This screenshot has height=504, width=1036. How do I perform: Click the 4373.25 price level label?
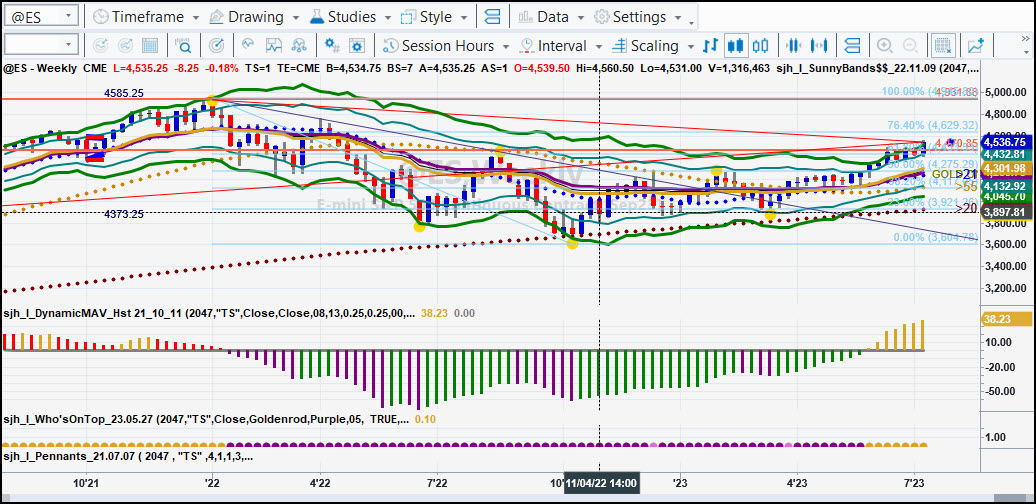click(x=124, y=213)
